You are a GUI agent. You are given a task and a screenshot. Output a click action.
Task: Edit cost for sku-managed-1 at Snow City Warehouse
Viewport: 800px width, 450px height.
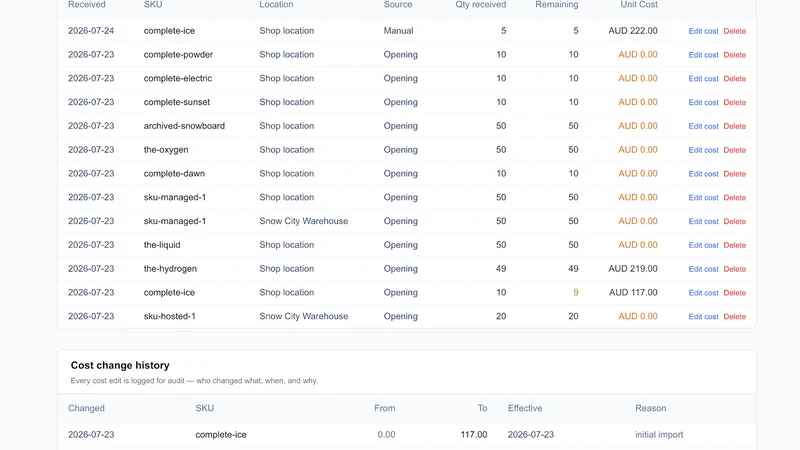click(703, 221)
